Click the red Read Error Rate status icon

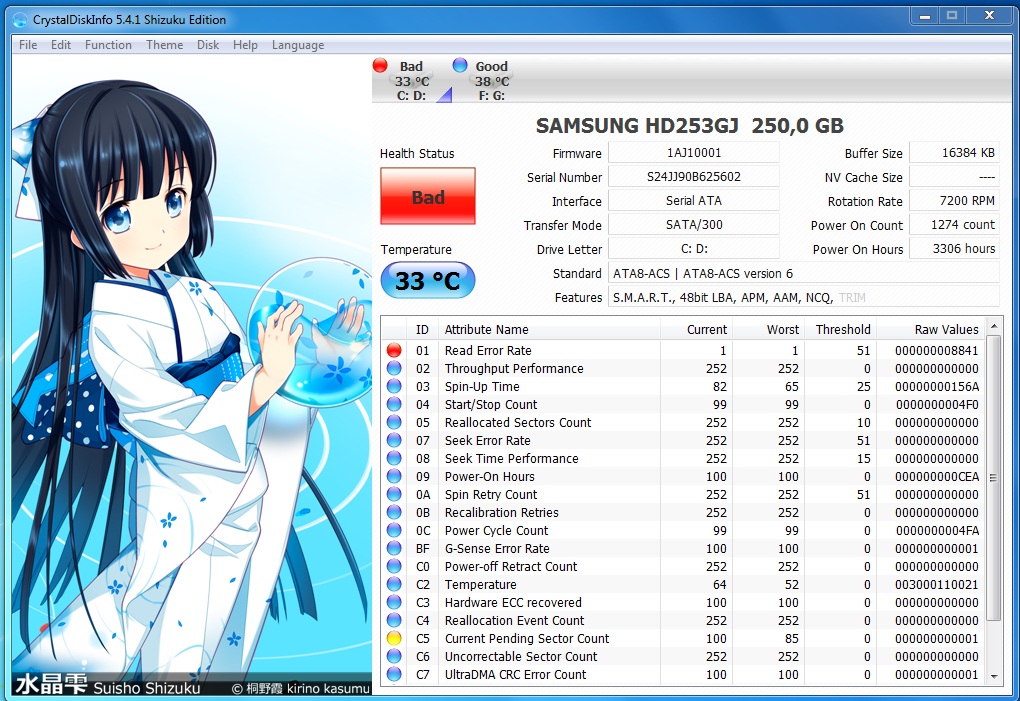pos(394,351)
